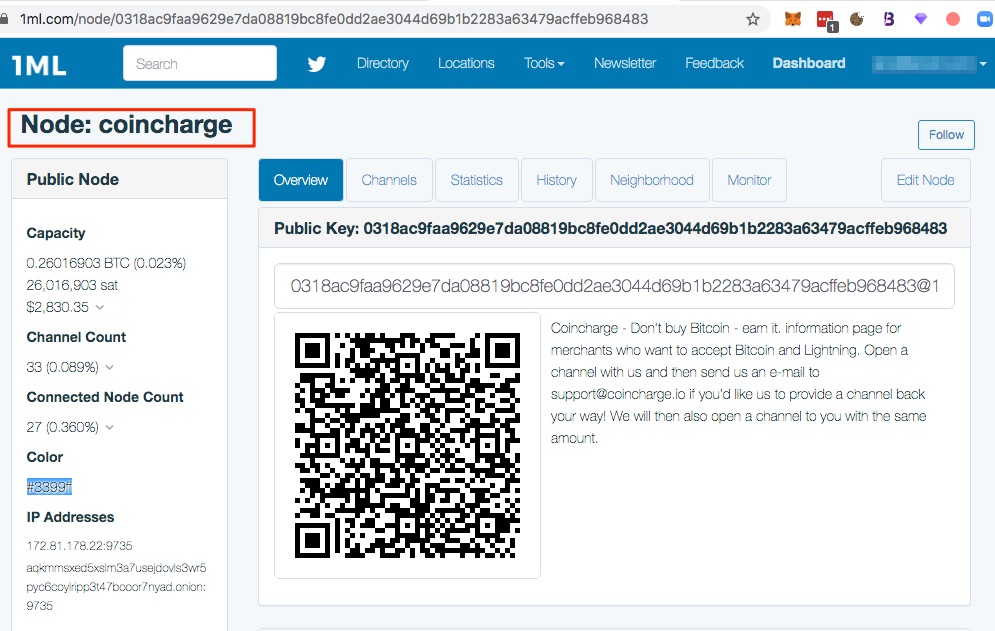Screen dimensions: 995x631
Task: Click the cookie extension icon
Action: (857, 19)
